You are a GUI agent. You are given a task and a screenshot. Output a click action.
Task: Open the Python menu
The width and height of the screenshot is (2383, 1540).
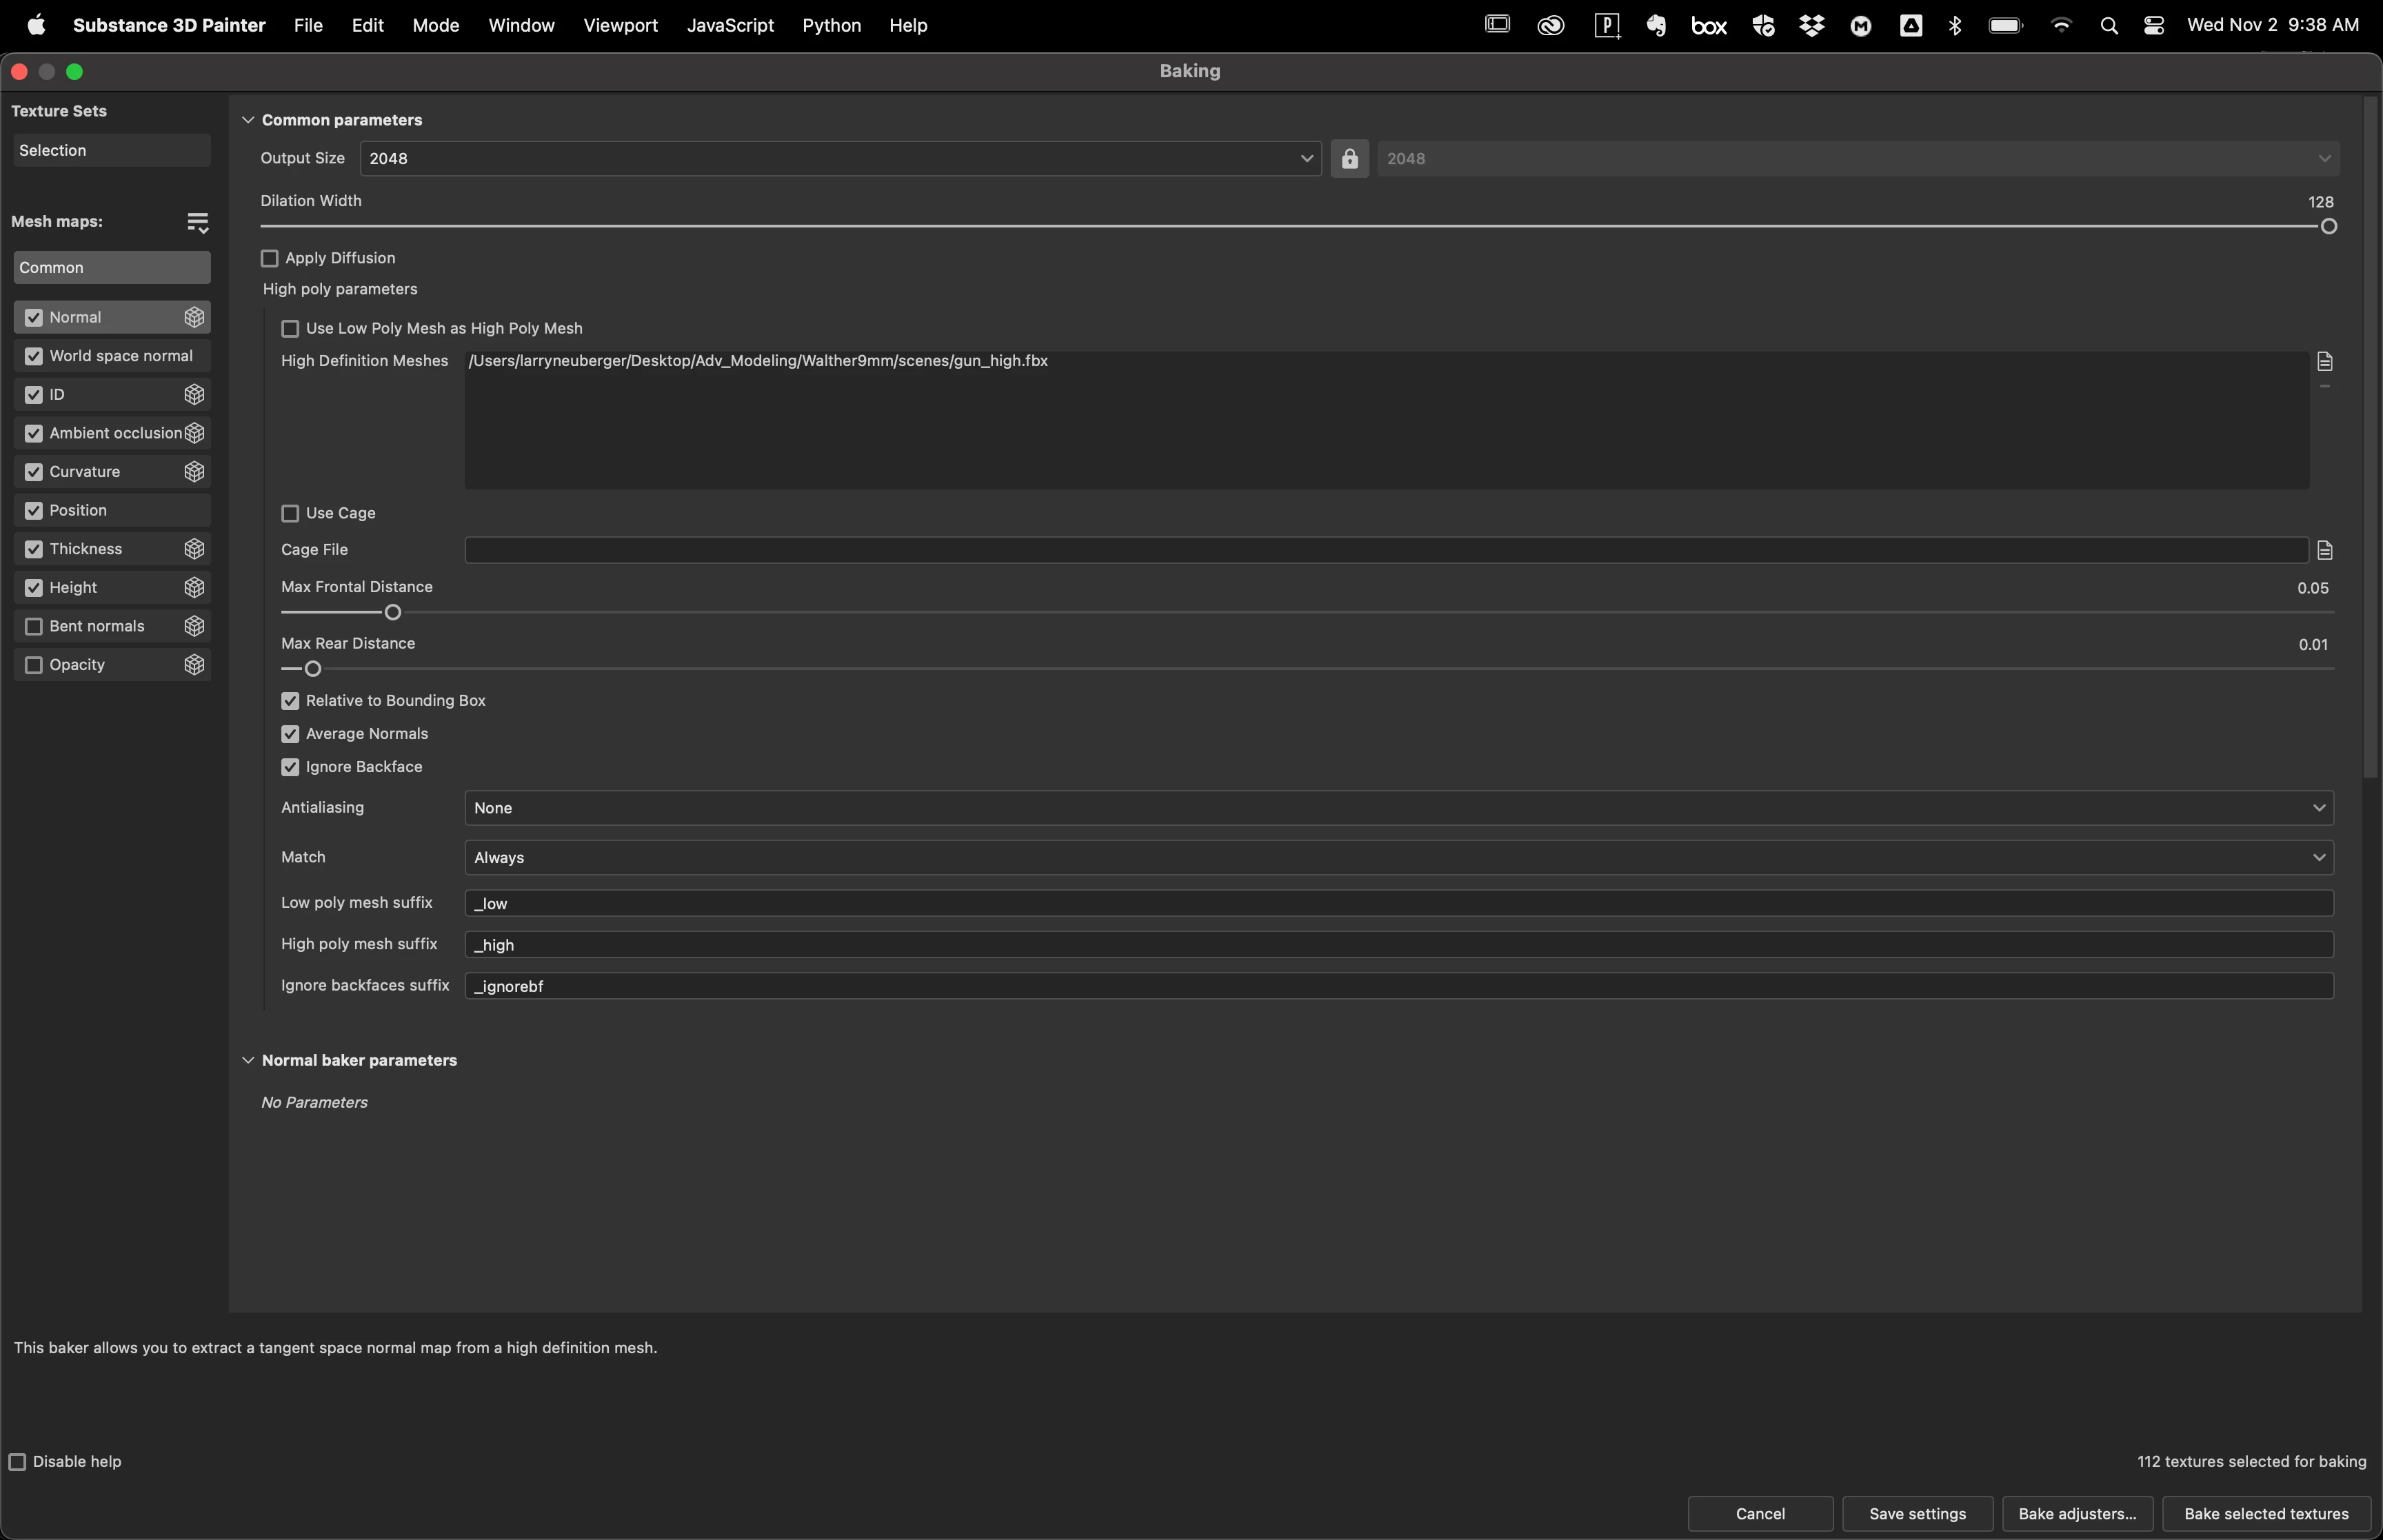point(831,26)
